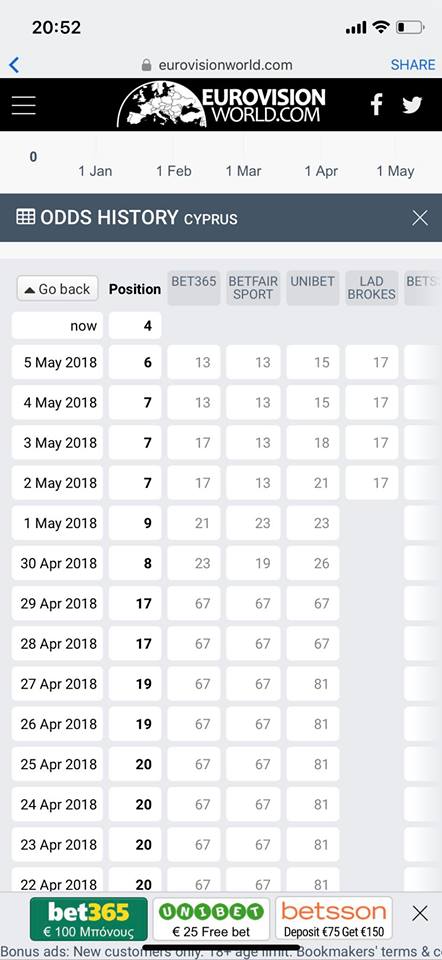Screen dimensions: 442x960
Task: Tap the Twitter bird icon
Action: point(412,105)
